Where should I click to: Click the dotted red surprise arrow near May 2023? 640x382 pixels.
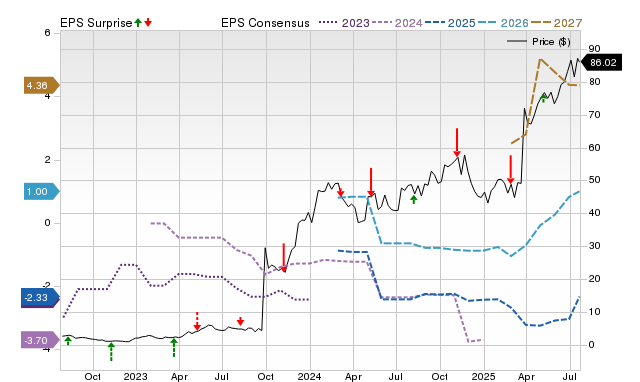197,321
